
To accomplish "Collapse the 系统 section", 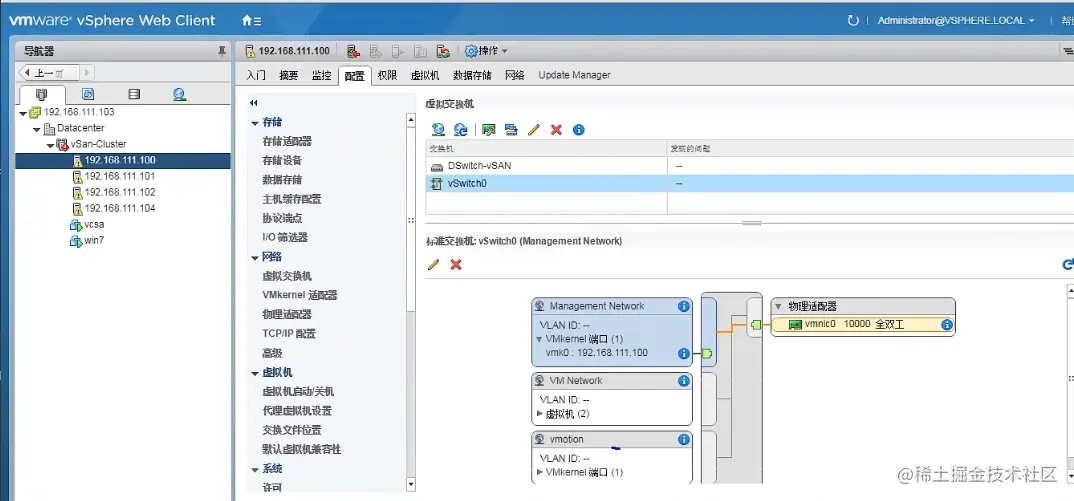I will coord(255,469).
